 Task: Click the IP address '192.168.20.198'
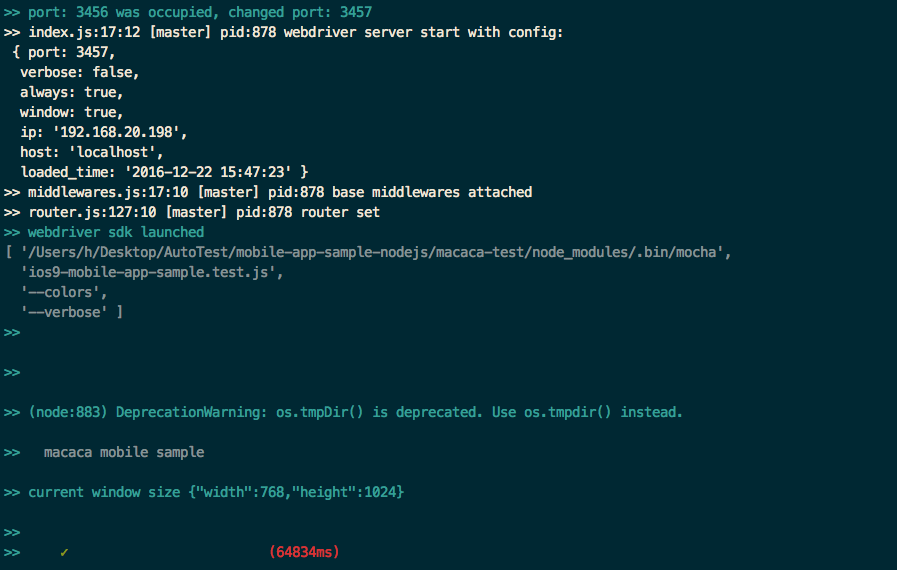coord(116,132)
